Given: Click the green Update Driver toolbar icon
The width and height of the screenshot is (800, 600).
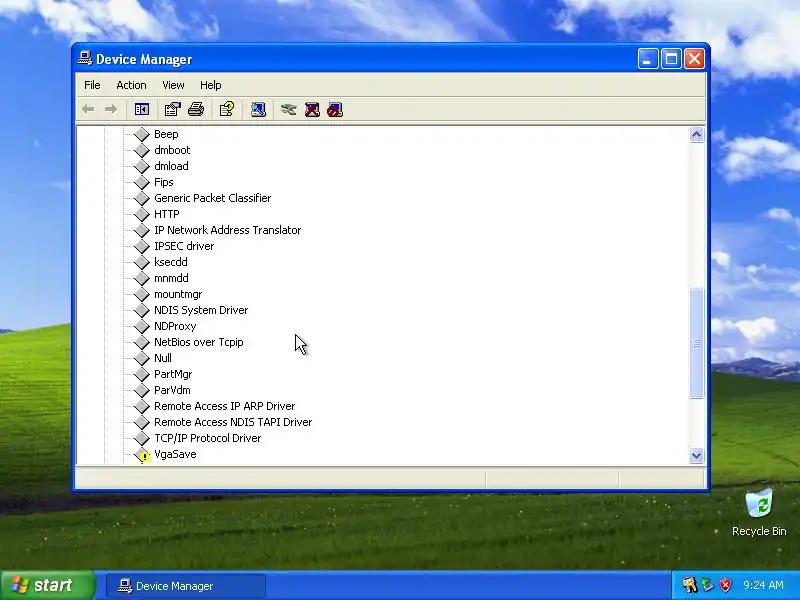Looking at the screenshot, I should pos(289,109).
